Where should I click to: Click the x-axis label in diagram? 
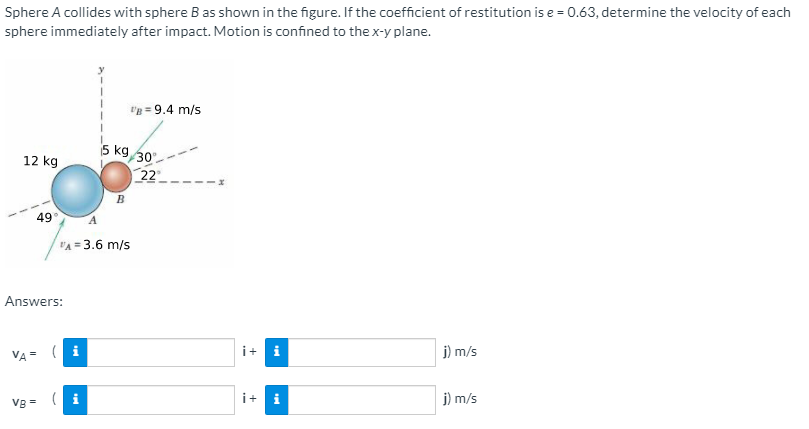[221, 182]
